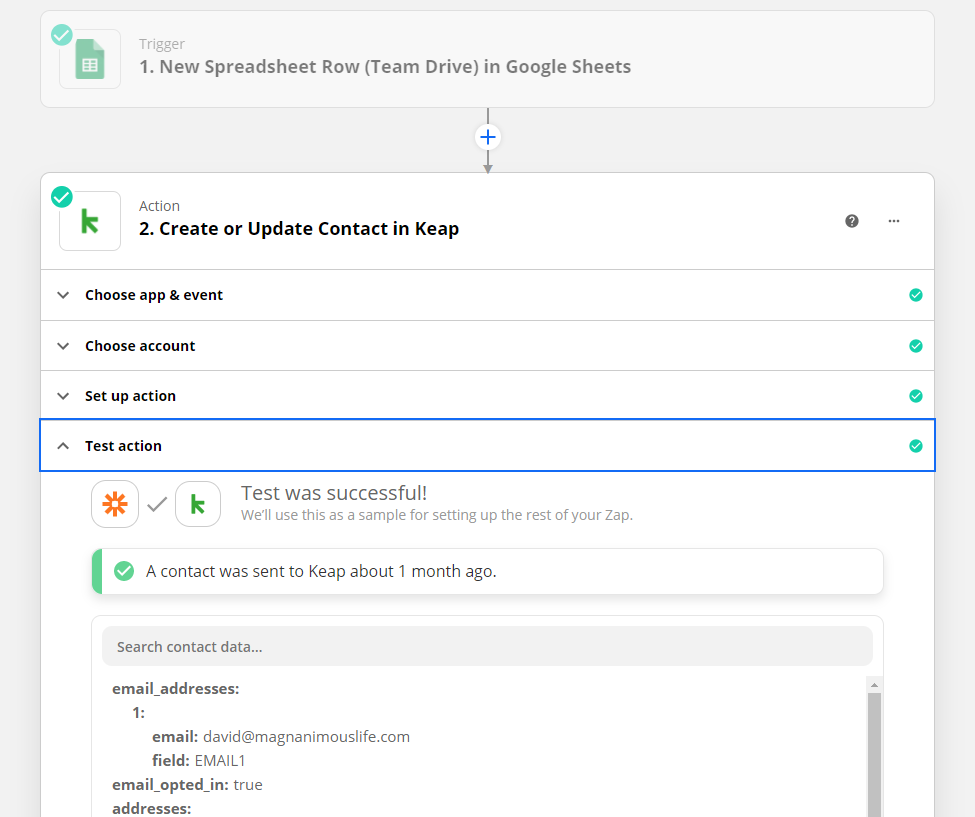
Task: Select the david@magnanimouslife.com email value
Action: (x=306, y=736)
